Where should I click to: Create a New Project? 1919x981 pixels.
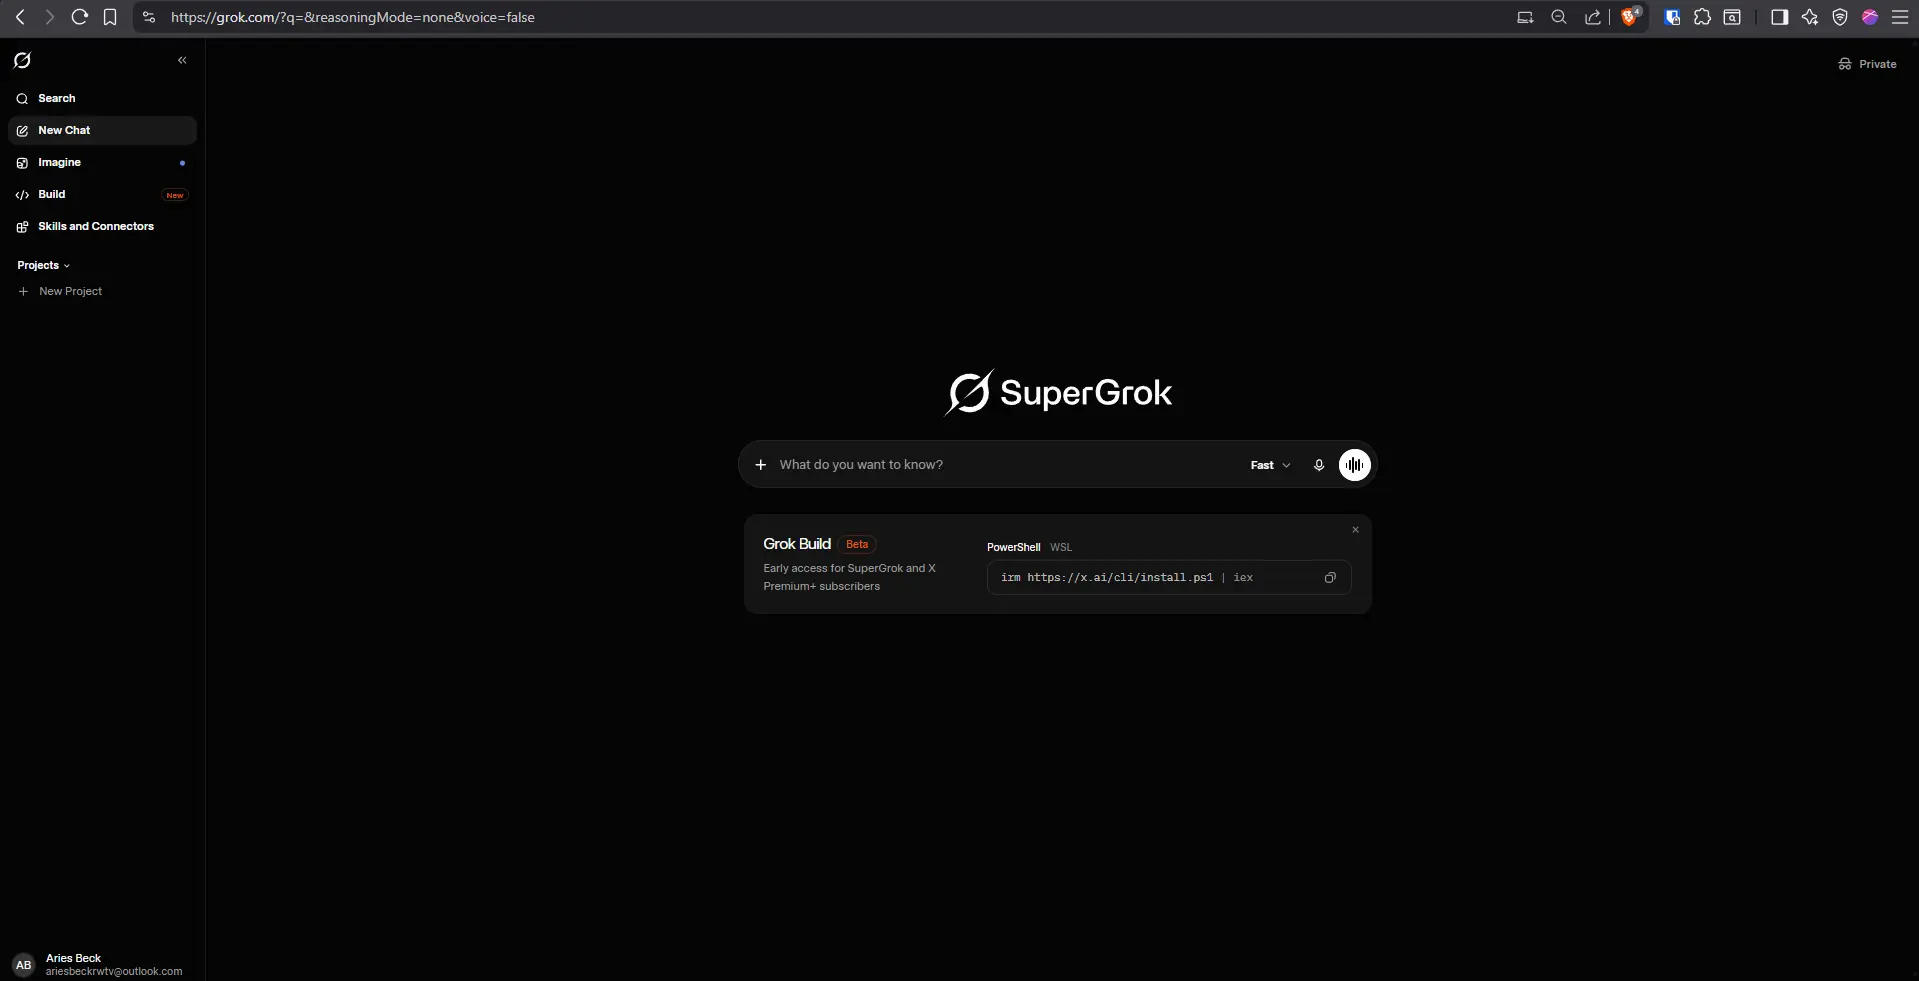(x=60, y=291)
